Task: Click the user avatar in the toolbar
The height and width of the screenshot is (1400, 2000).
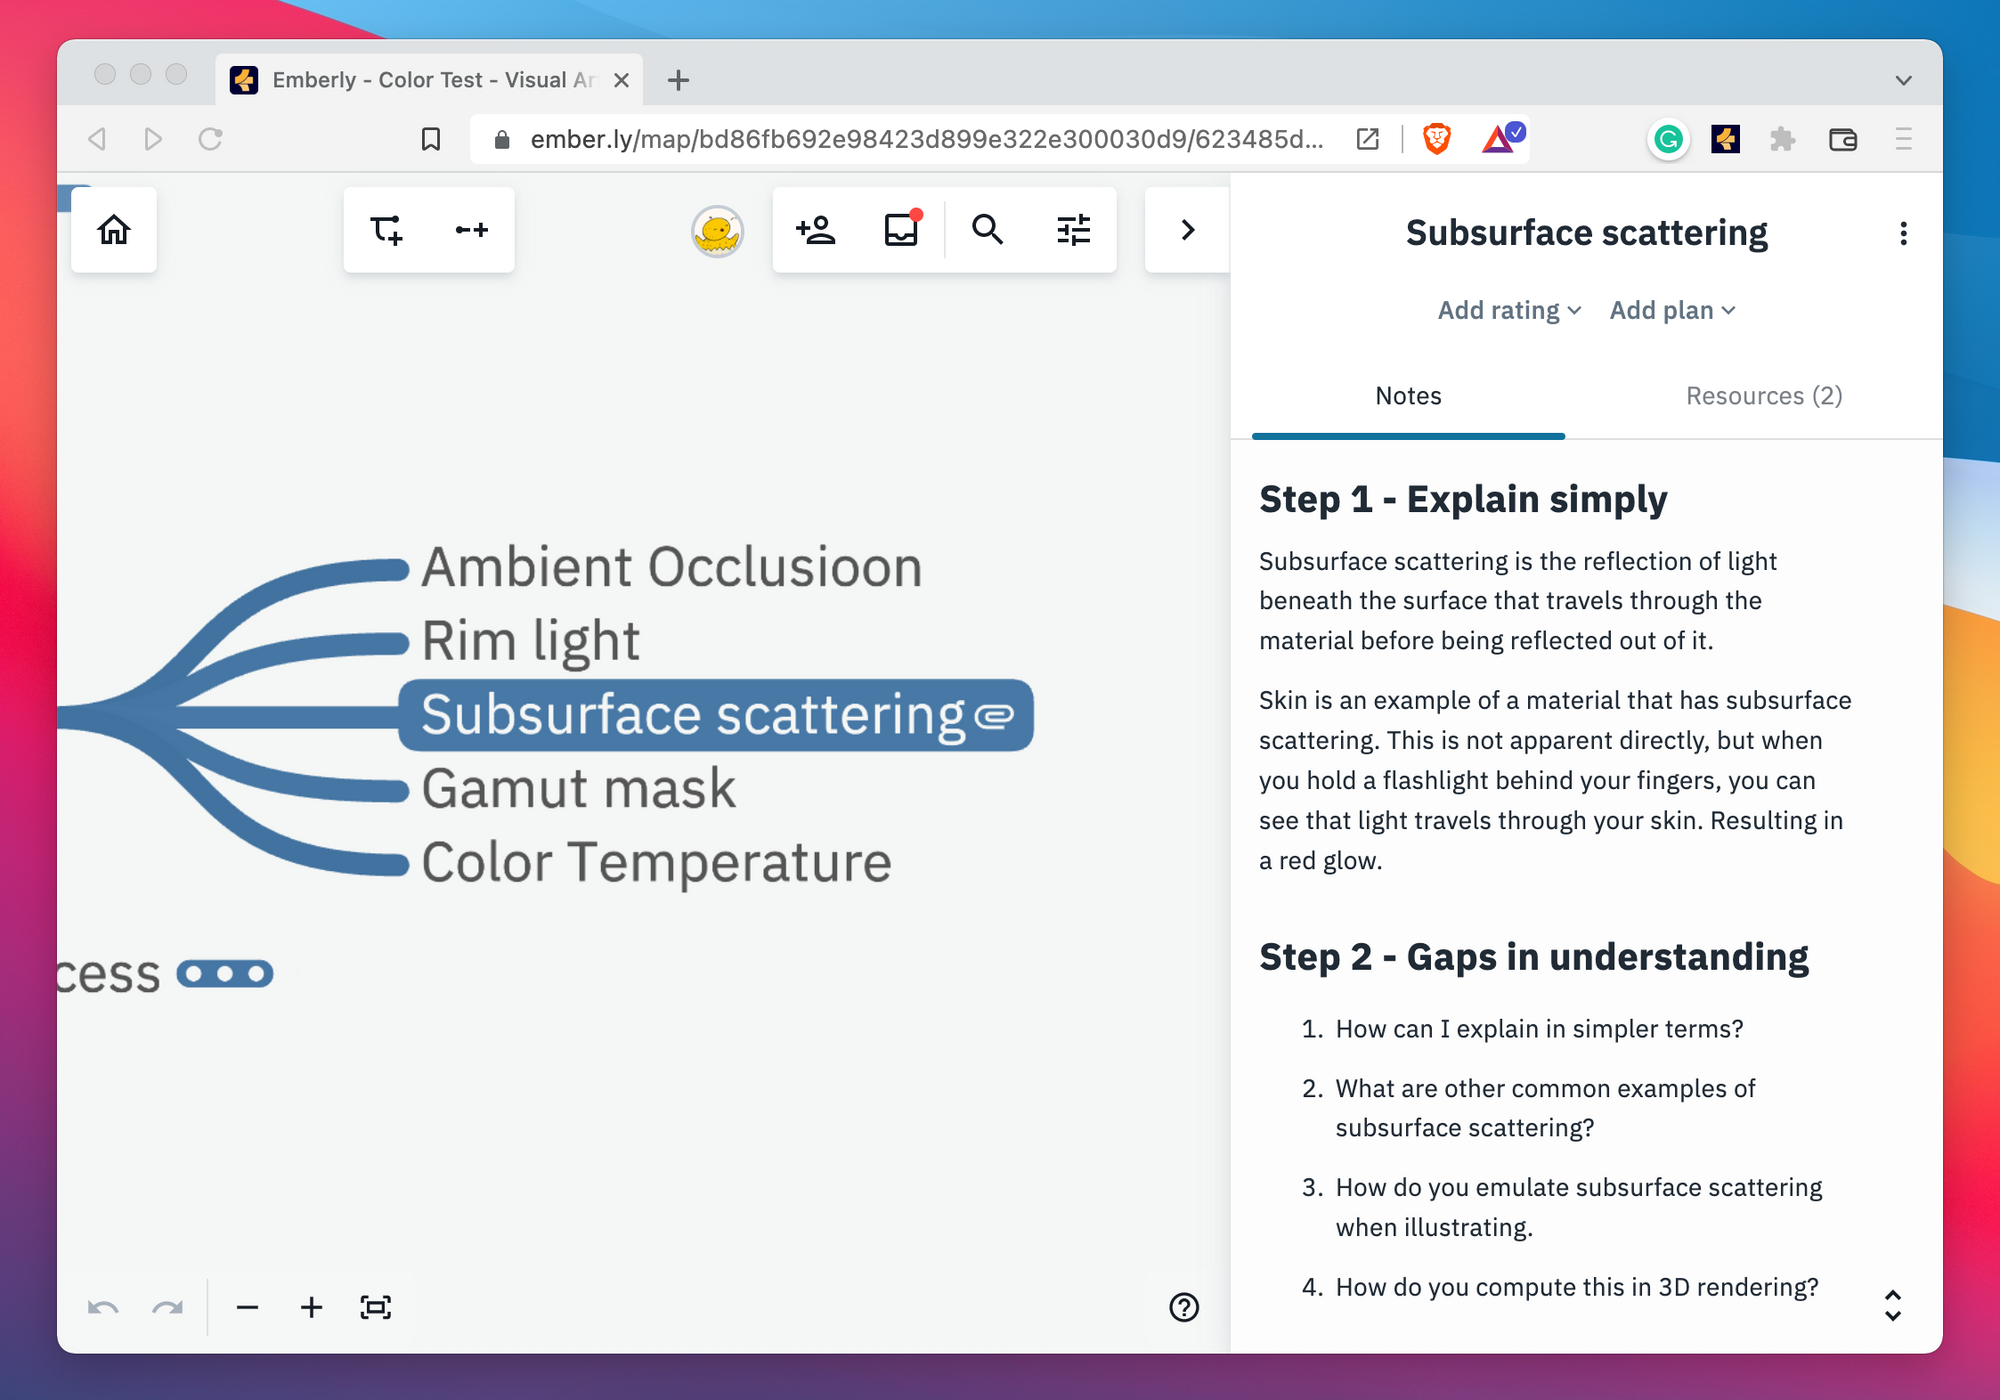Action: pos(717,232)
